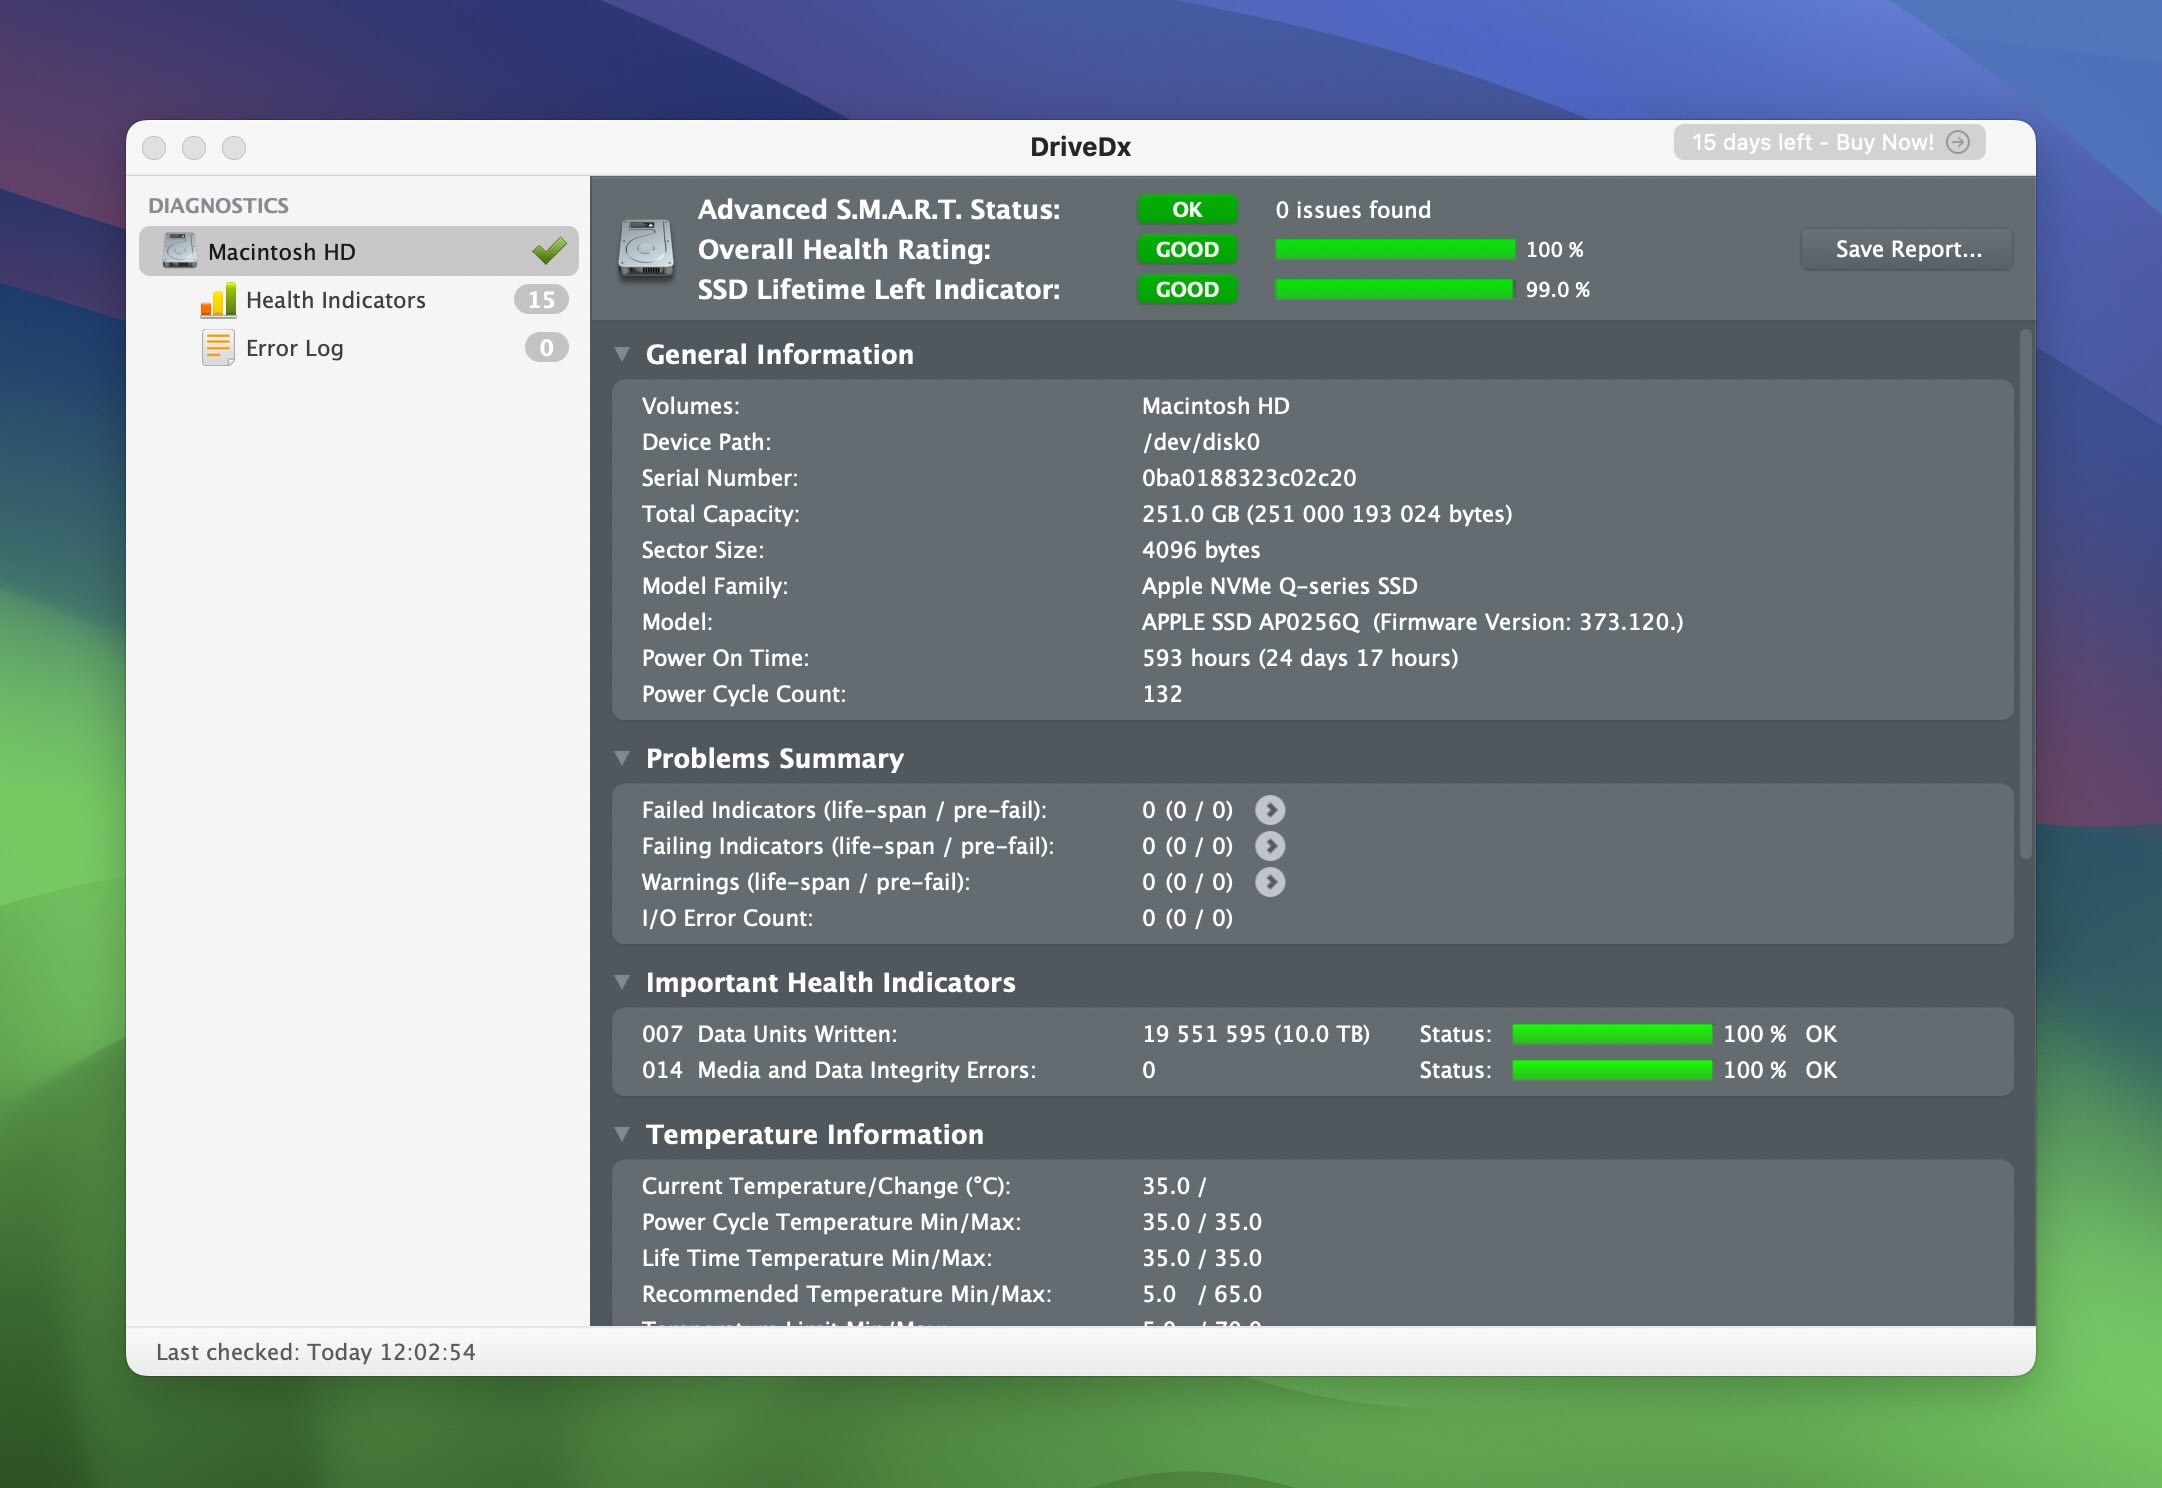Click the Macintosh HD drive icon
2162x1488 pixels.
(179, 251)
